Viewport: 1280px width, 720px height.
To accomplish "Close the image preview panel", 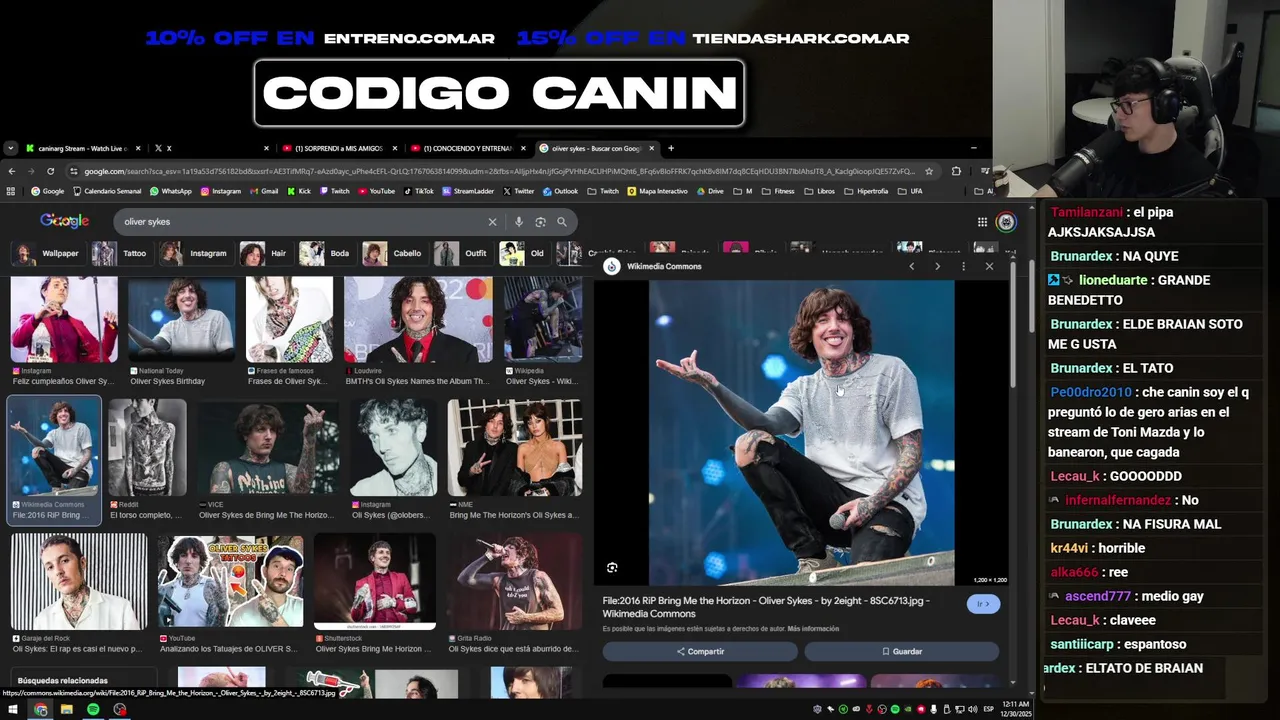I will (989, 266).
